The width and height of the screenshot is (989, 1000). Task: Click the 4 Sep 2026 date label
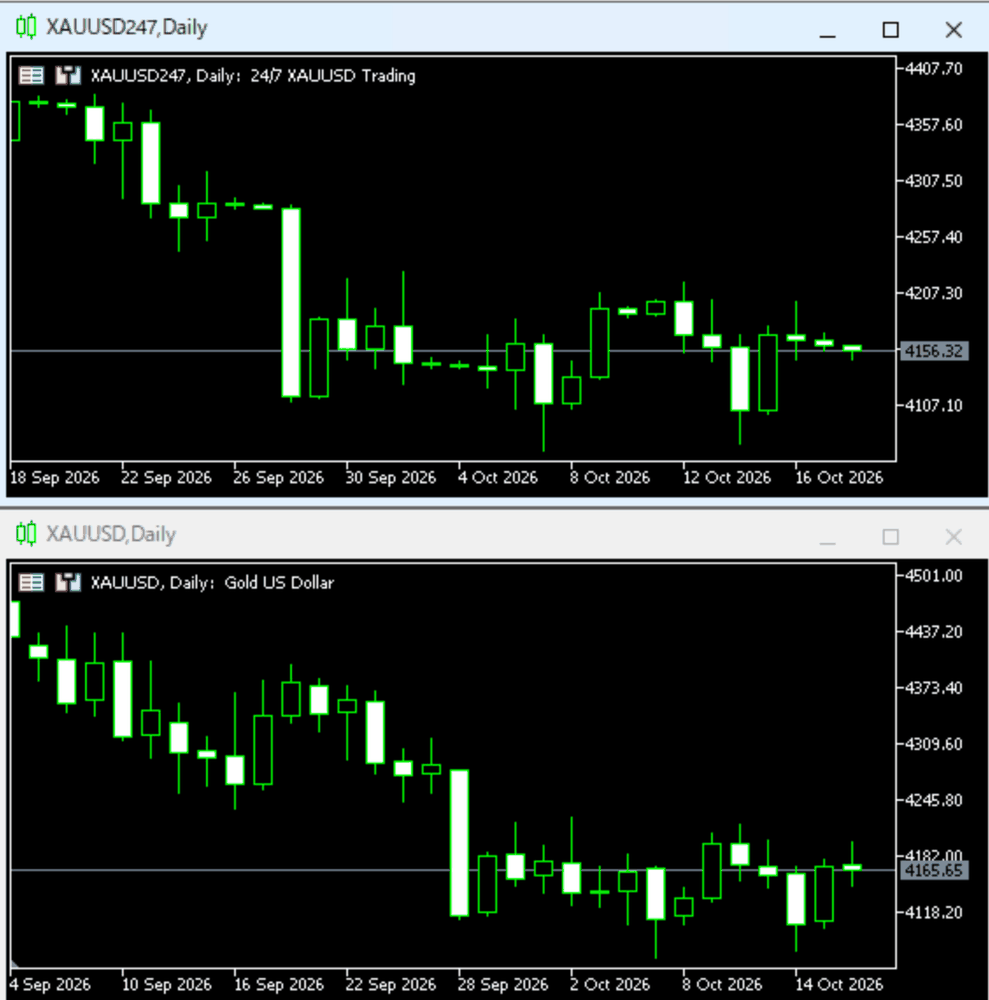point(50,985)
